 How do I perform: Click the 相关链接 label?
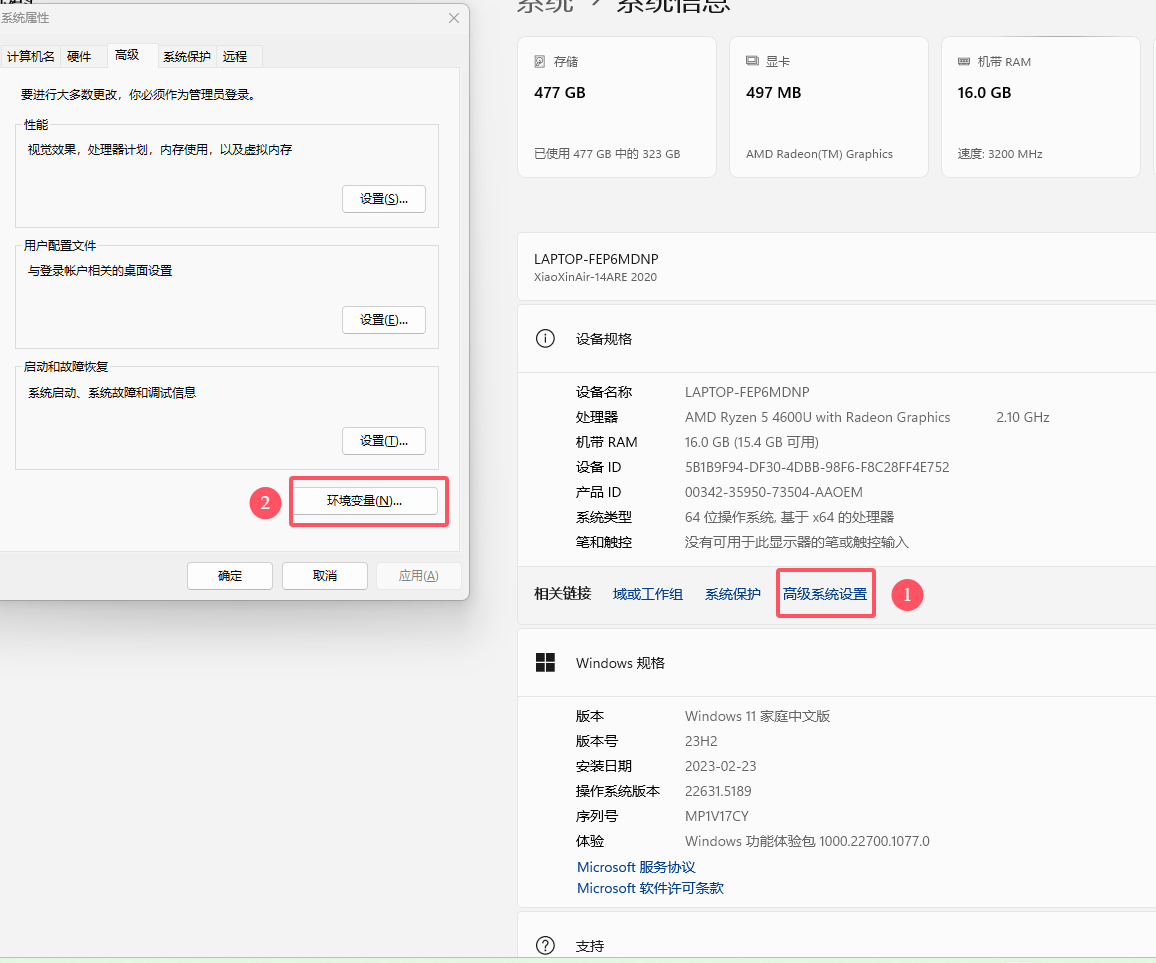tap(563, 594)
